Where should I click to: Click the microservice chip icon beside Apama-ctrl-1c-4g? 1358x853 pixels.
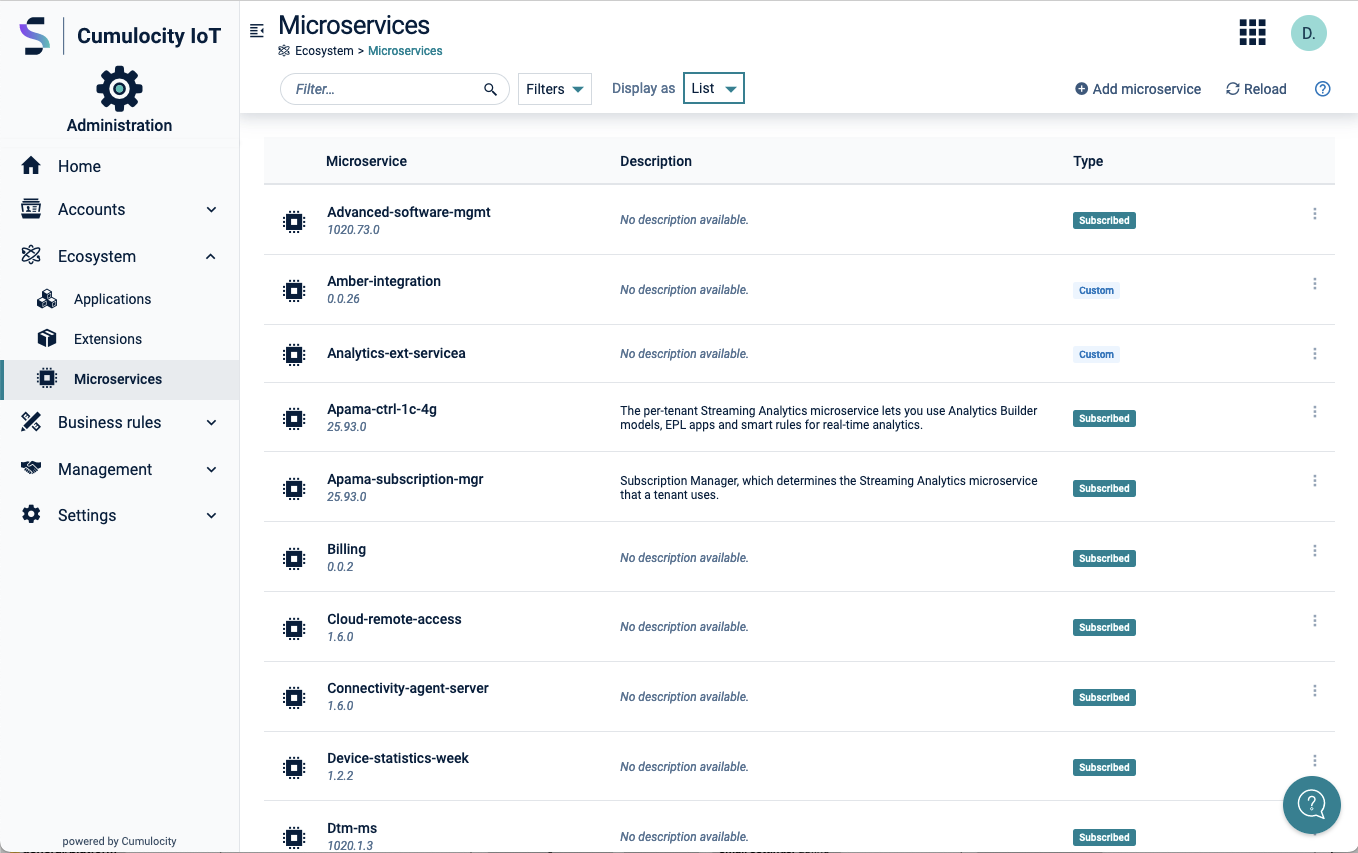pos(293,418)
